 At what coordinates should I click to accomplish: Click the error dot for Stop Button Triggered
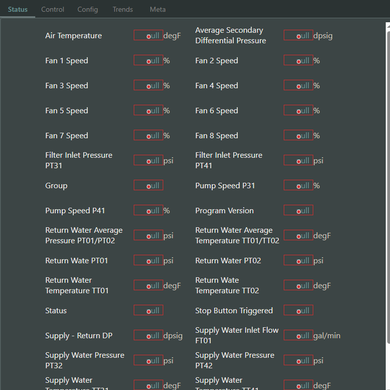(299, 311)
